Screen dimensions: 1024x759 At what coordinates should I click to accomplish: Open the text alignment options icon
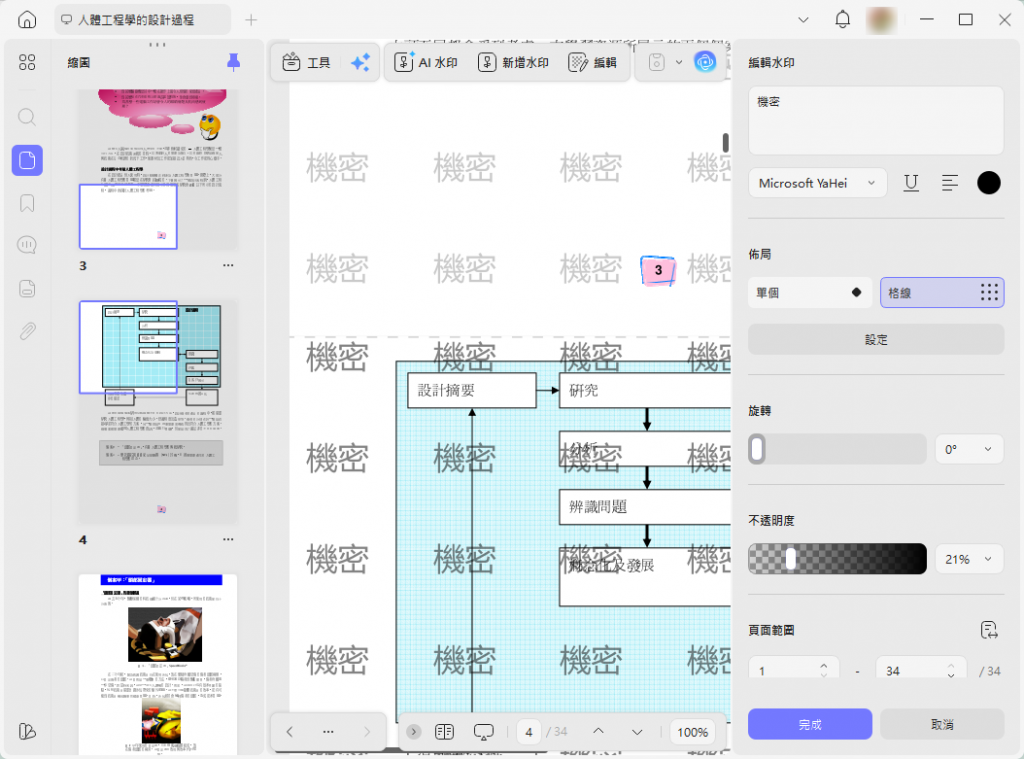(x=950, y=183)
